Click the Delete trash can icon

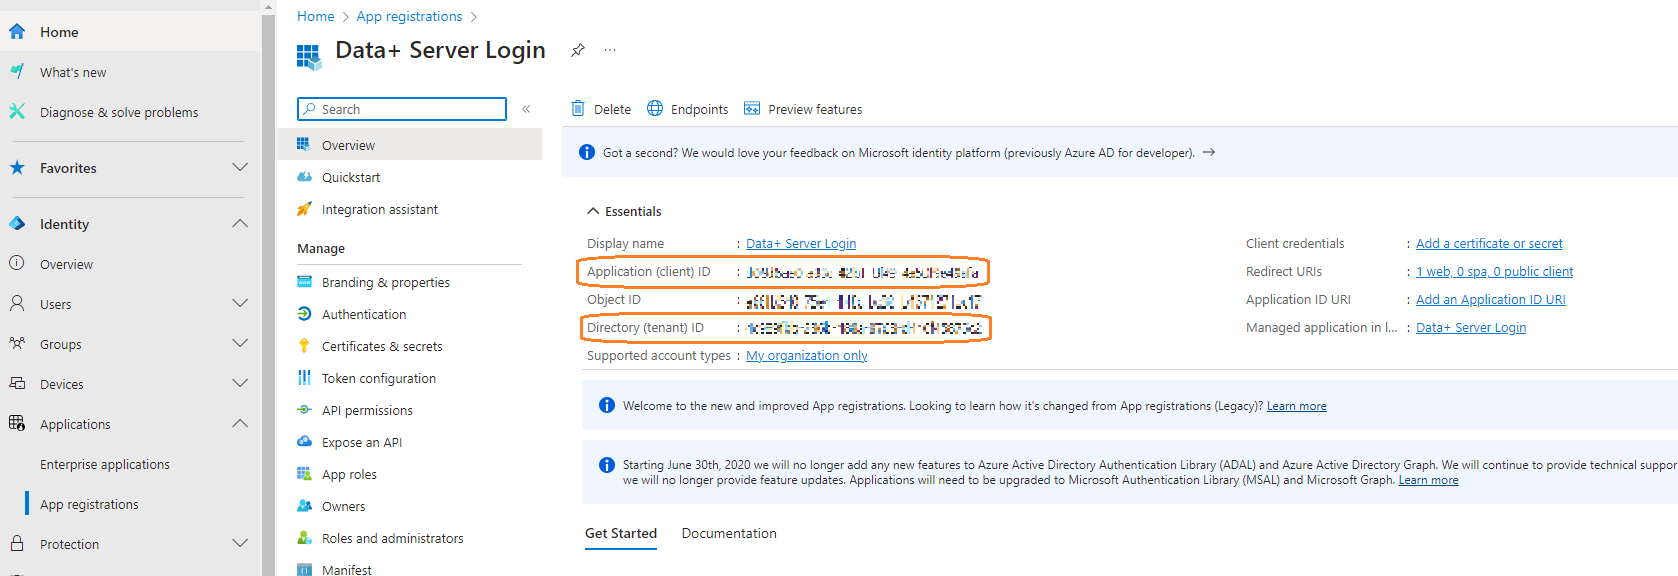click(x=578, y=108)
